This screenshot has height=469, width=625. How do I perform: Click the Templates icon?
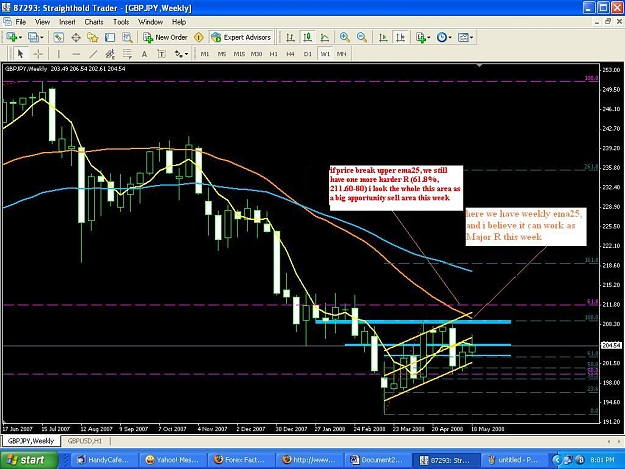tap(463, 37)
